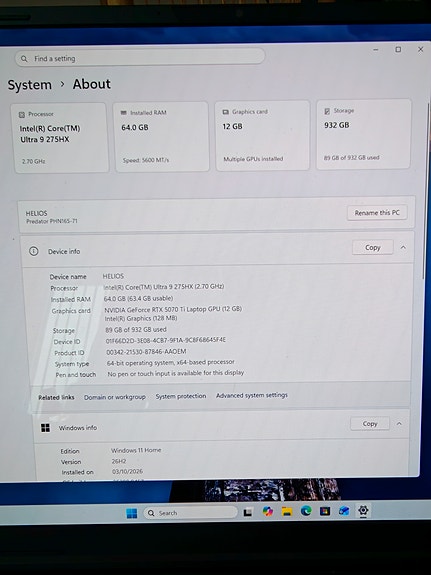Screen dimensions: 431x575
Task: Click the Settings gear on taskbar
Action: coord(363,510)
